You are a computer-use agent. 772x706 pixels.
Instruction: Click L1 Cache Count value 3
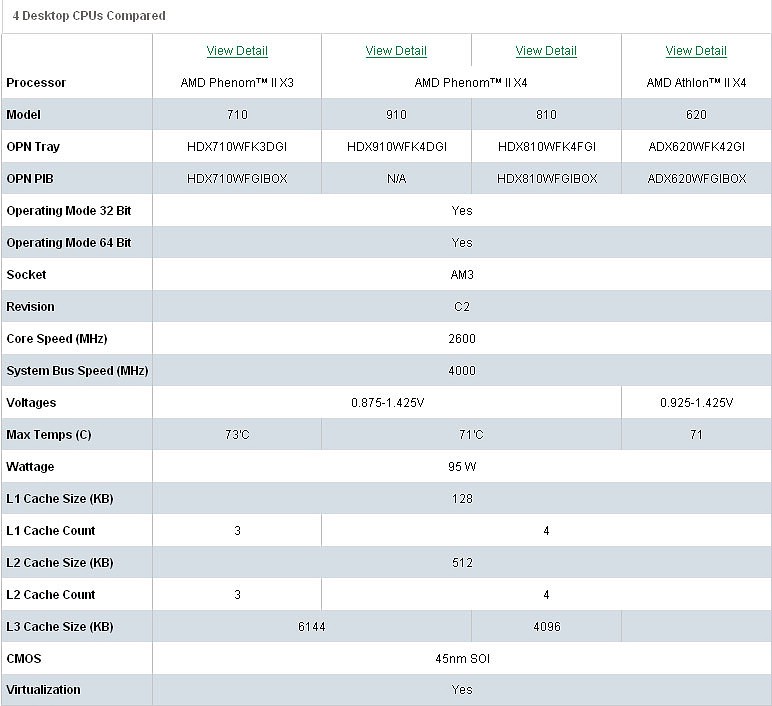[x=237, y=531]
